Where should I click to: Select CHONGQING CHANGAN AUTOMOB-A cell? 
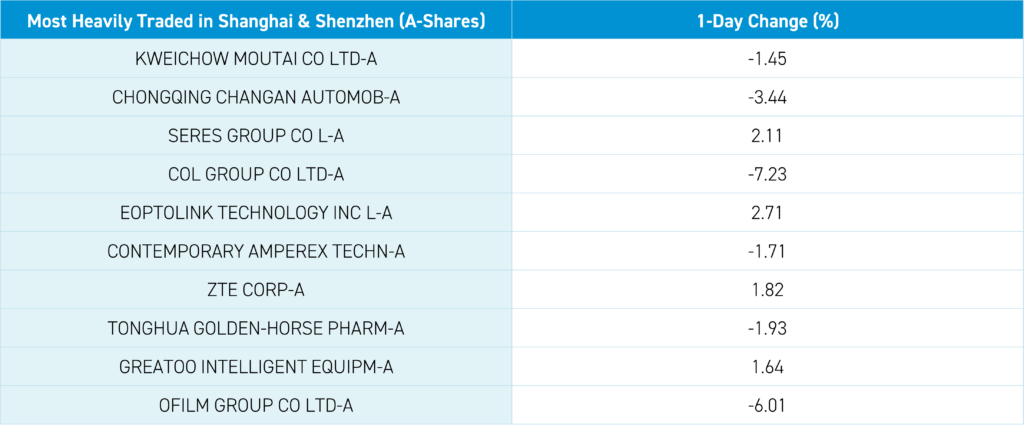point(256,97)
